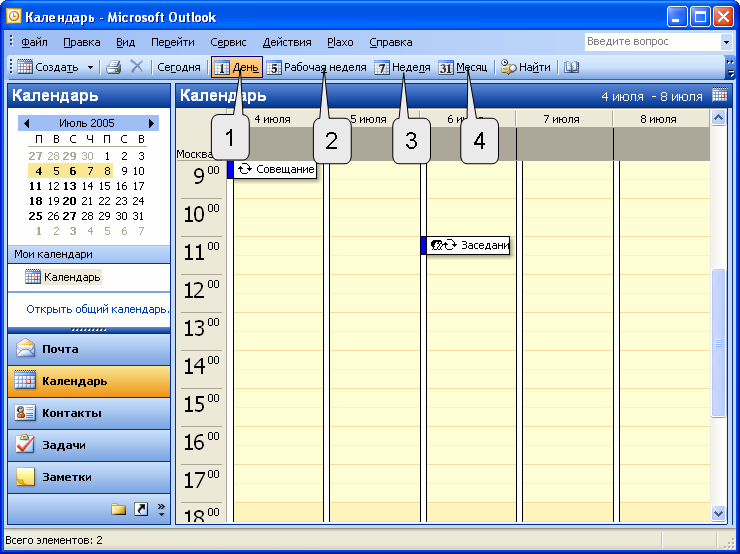
Task: Open the Справка menu
Action: pyautogui.click(x=391, y=42)
